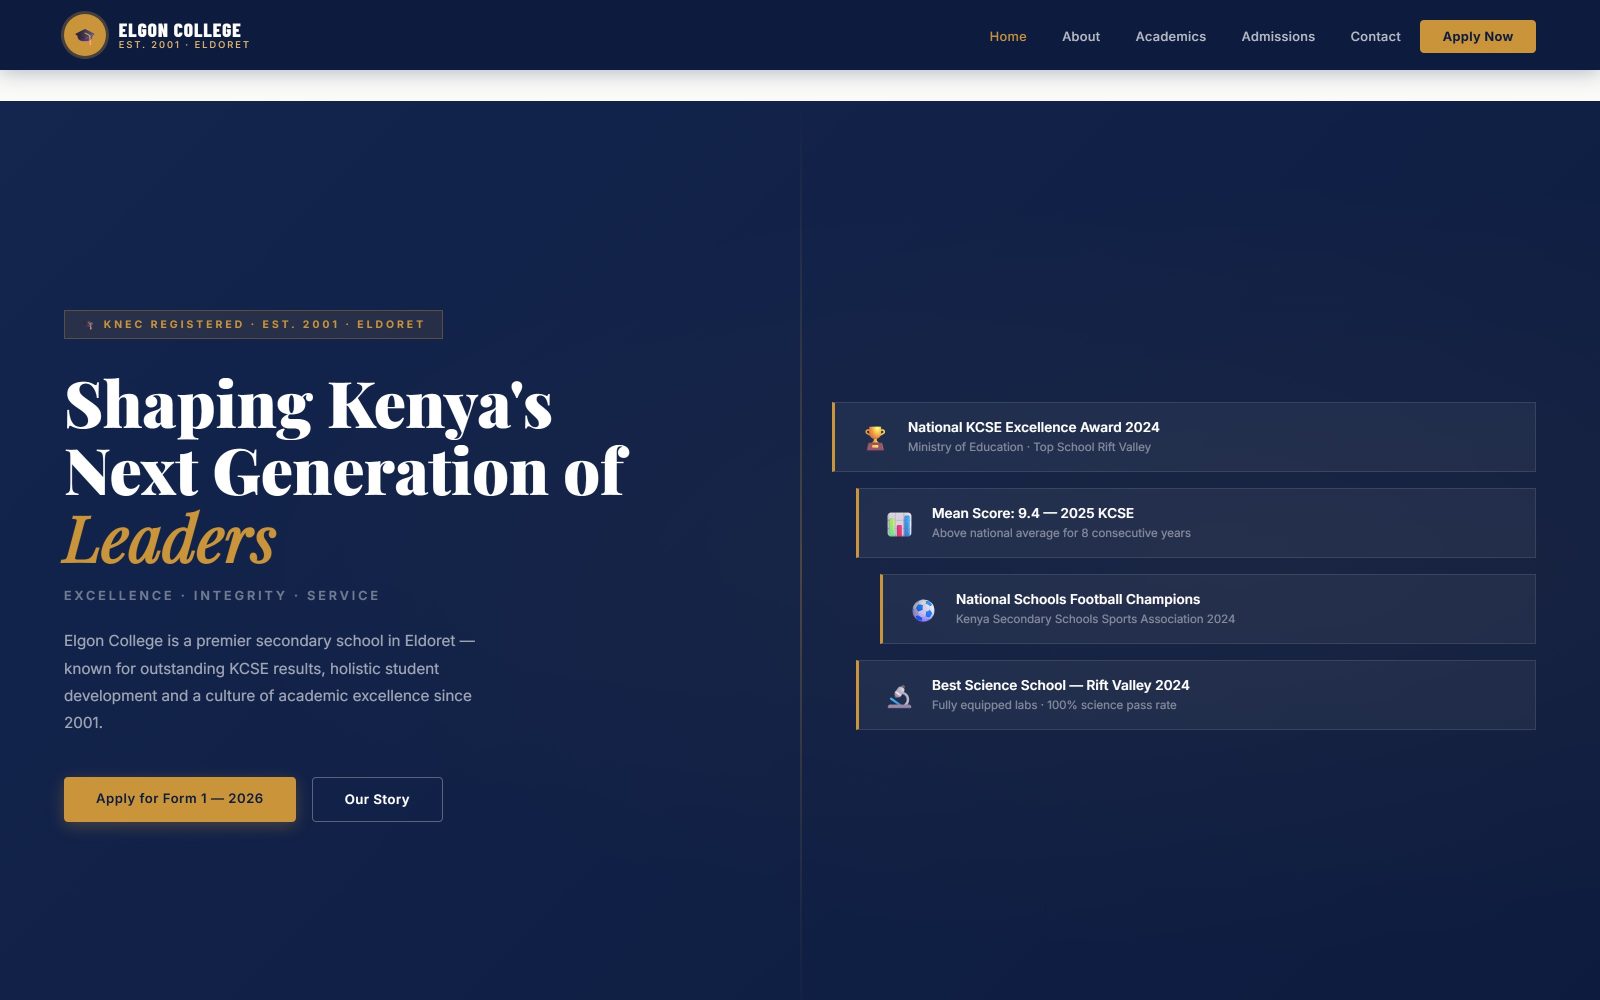Screen dimensions: 1600x1000
Task: Go to the About page
Action: coord(1081,36)
